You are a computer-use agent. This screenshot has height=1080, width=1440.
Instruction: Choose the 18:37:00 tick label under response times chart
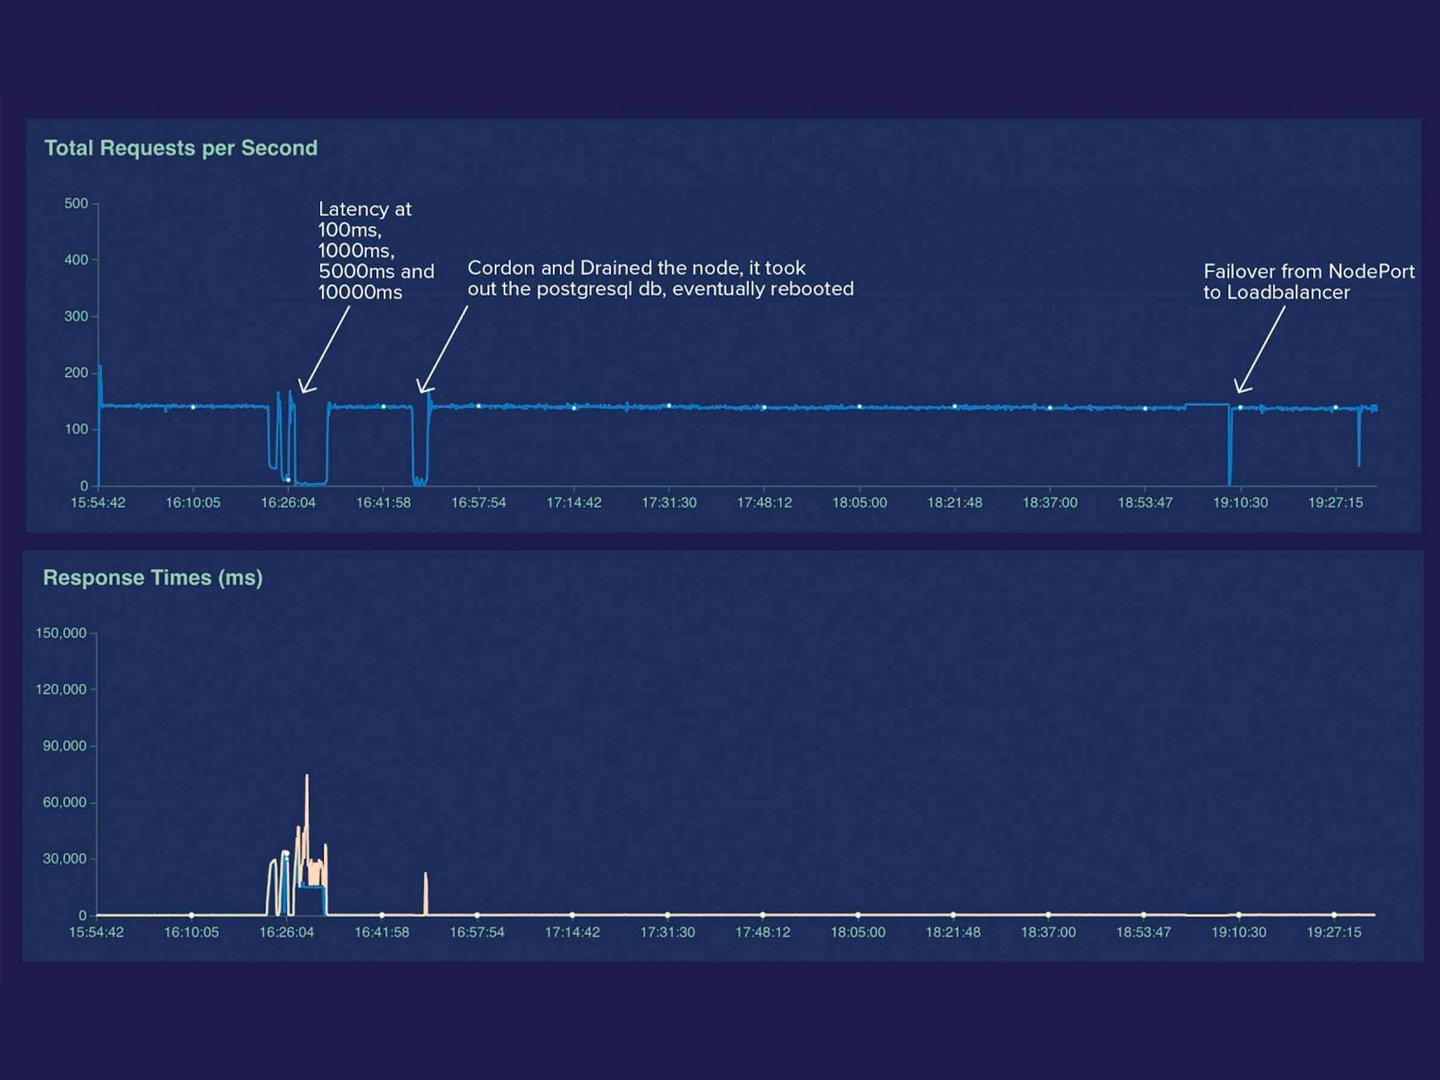coord(1048,932)
